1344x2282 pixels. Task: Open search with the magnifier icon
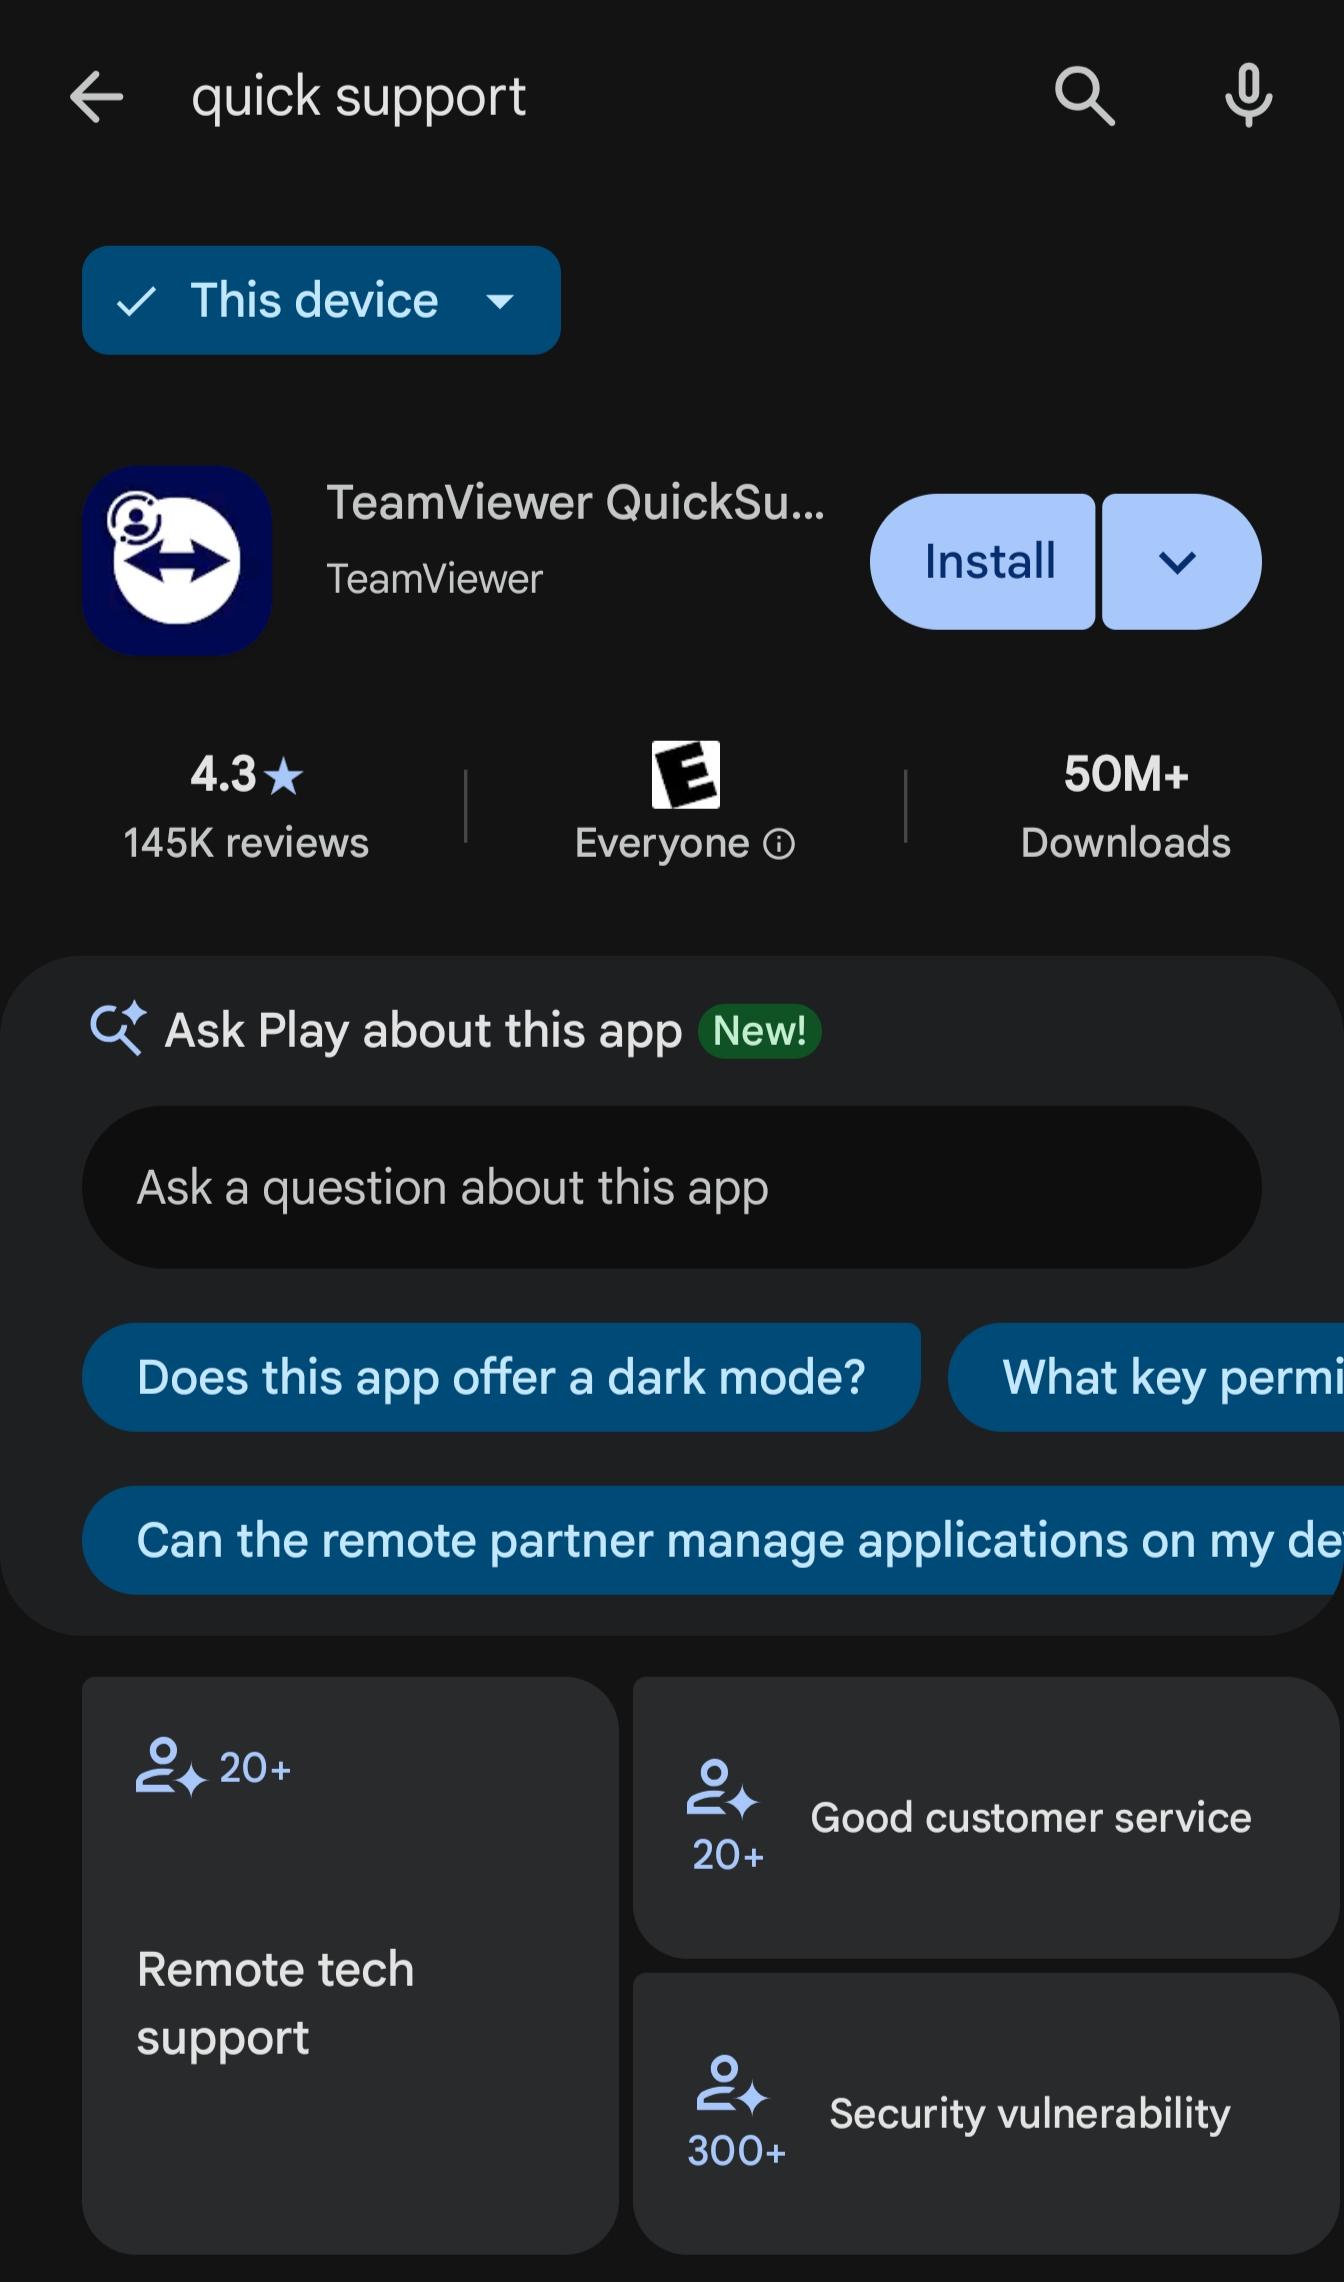pos(1084,97)
